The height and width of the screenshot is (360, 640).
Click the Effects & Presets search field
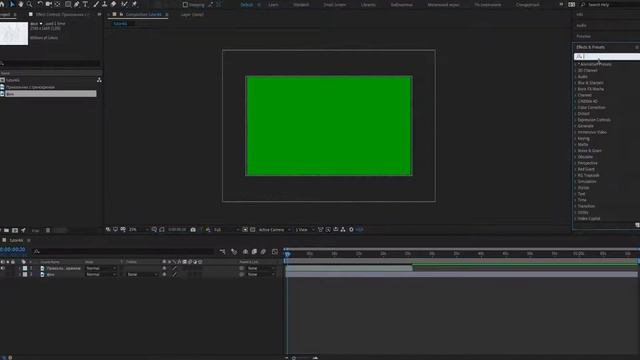[607, 56]
